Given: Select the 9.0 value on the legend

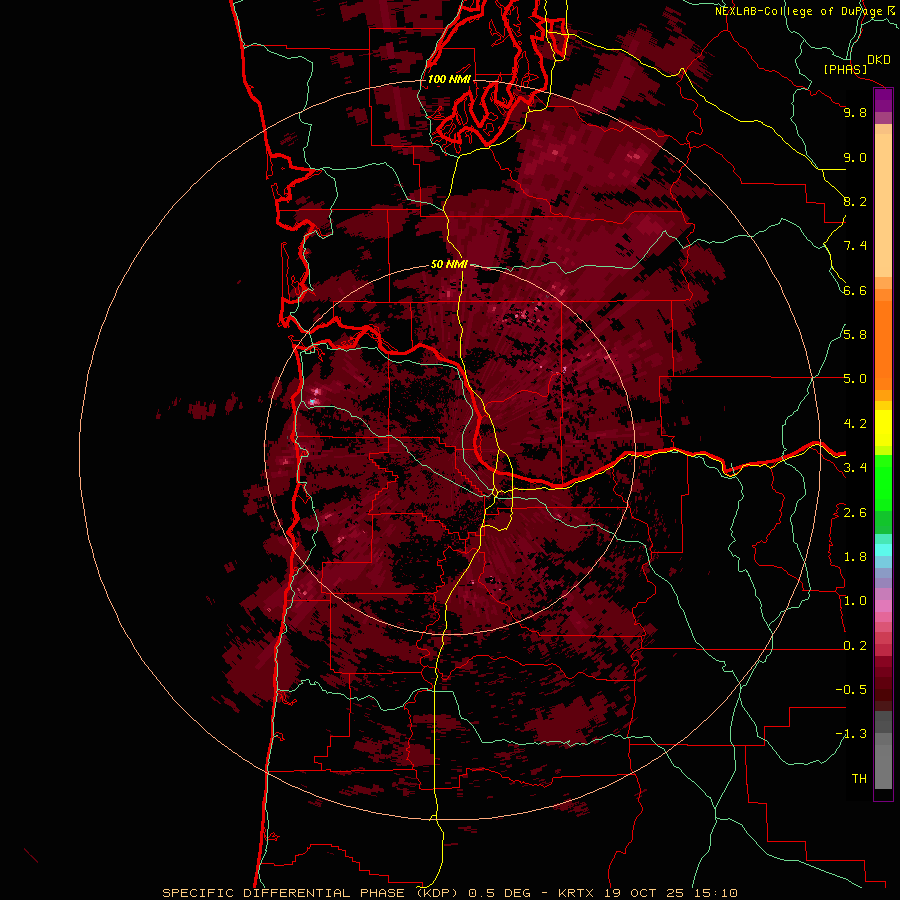Looking at the screenshot, I should coord(855,157).
